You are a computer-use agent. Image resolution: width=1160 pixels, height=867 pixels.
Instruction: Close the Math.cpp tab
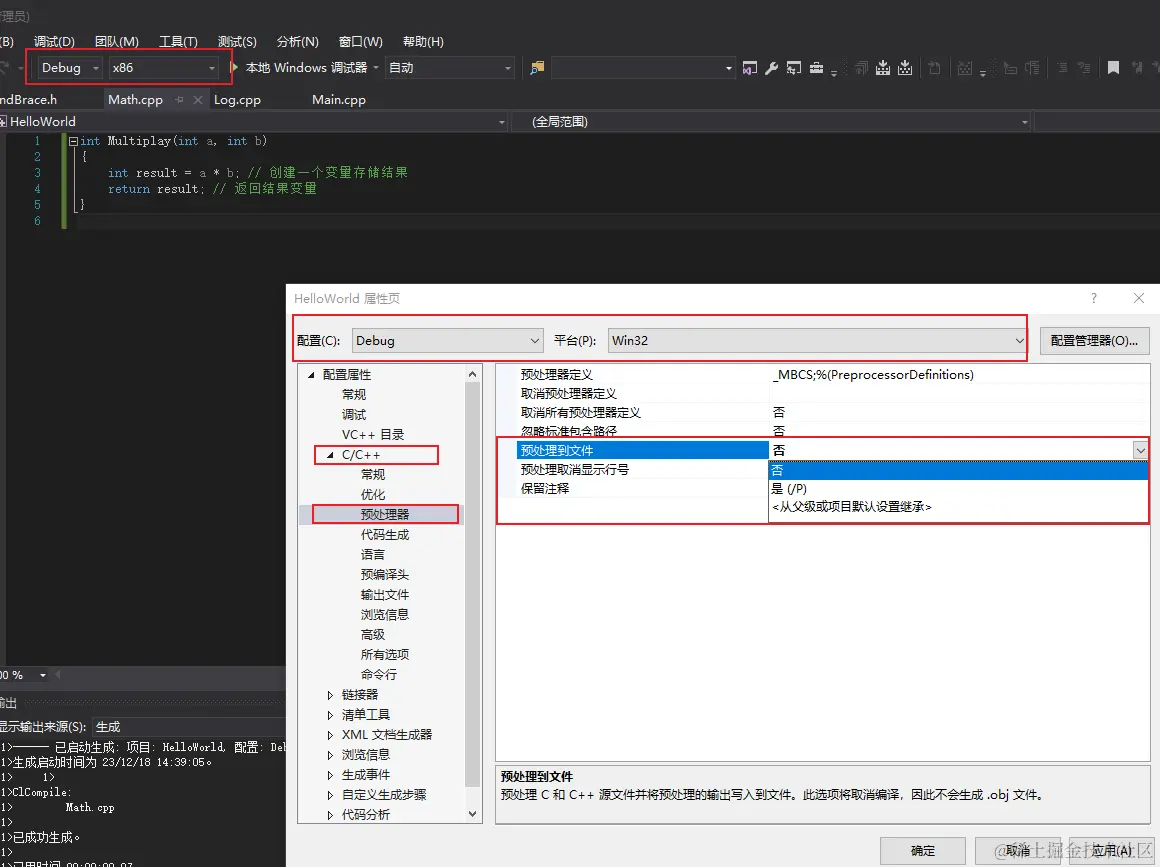(198, 99)
